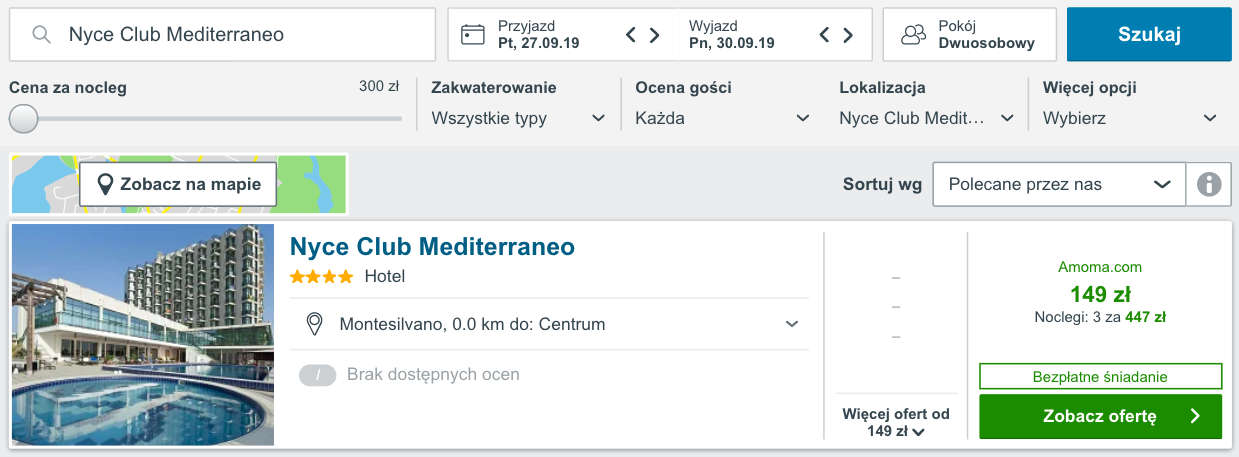1239x457 pixels.
Task: Expand the Lokalizacja filter
Action: [926, 118]
